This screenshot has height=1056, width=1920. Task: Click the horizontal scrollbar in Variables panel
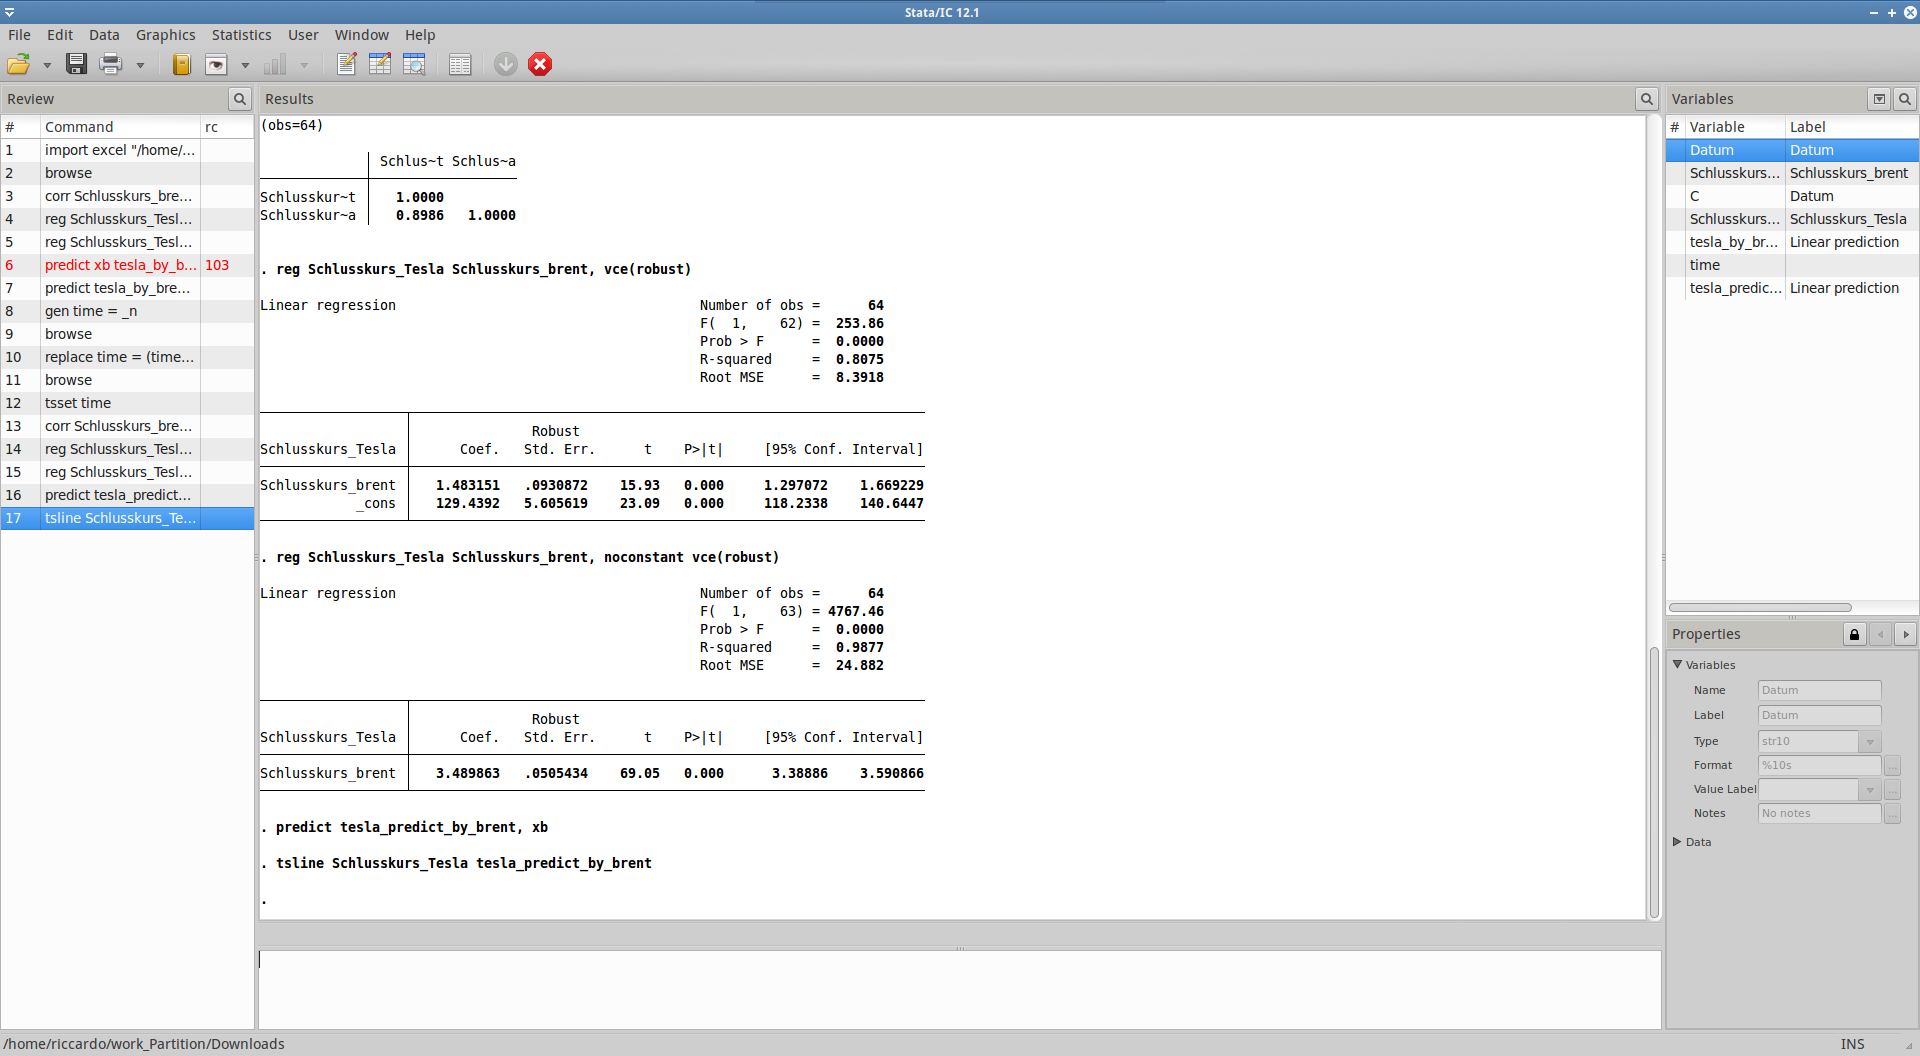tap(1760, 607)
